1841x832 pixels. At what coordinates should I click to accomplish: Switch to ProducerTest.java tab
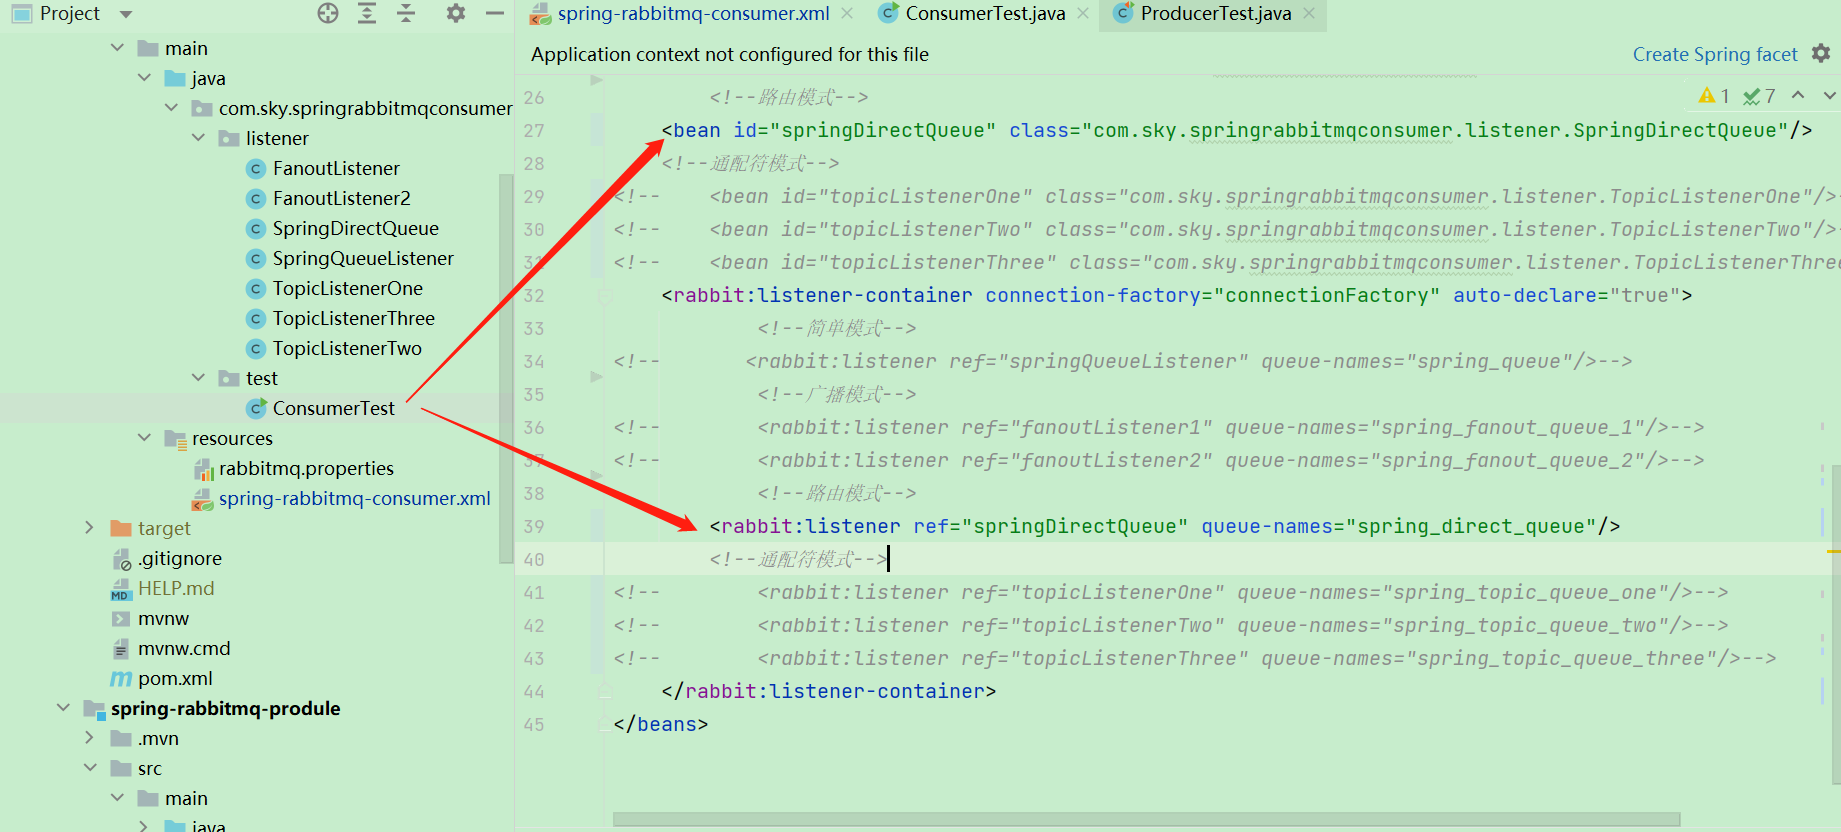coord(1216,13)
